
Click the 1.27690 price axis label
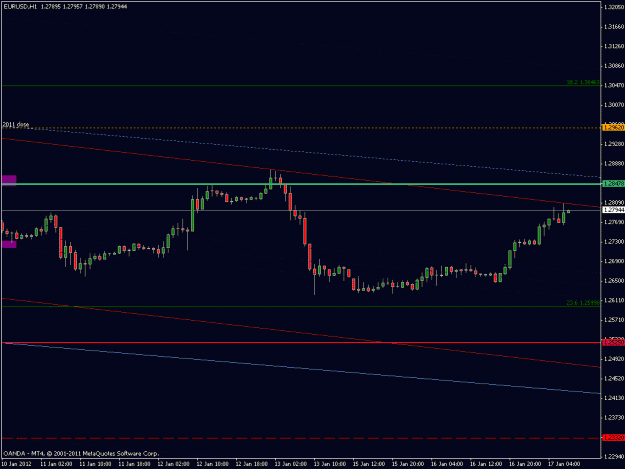click(614, 222)
